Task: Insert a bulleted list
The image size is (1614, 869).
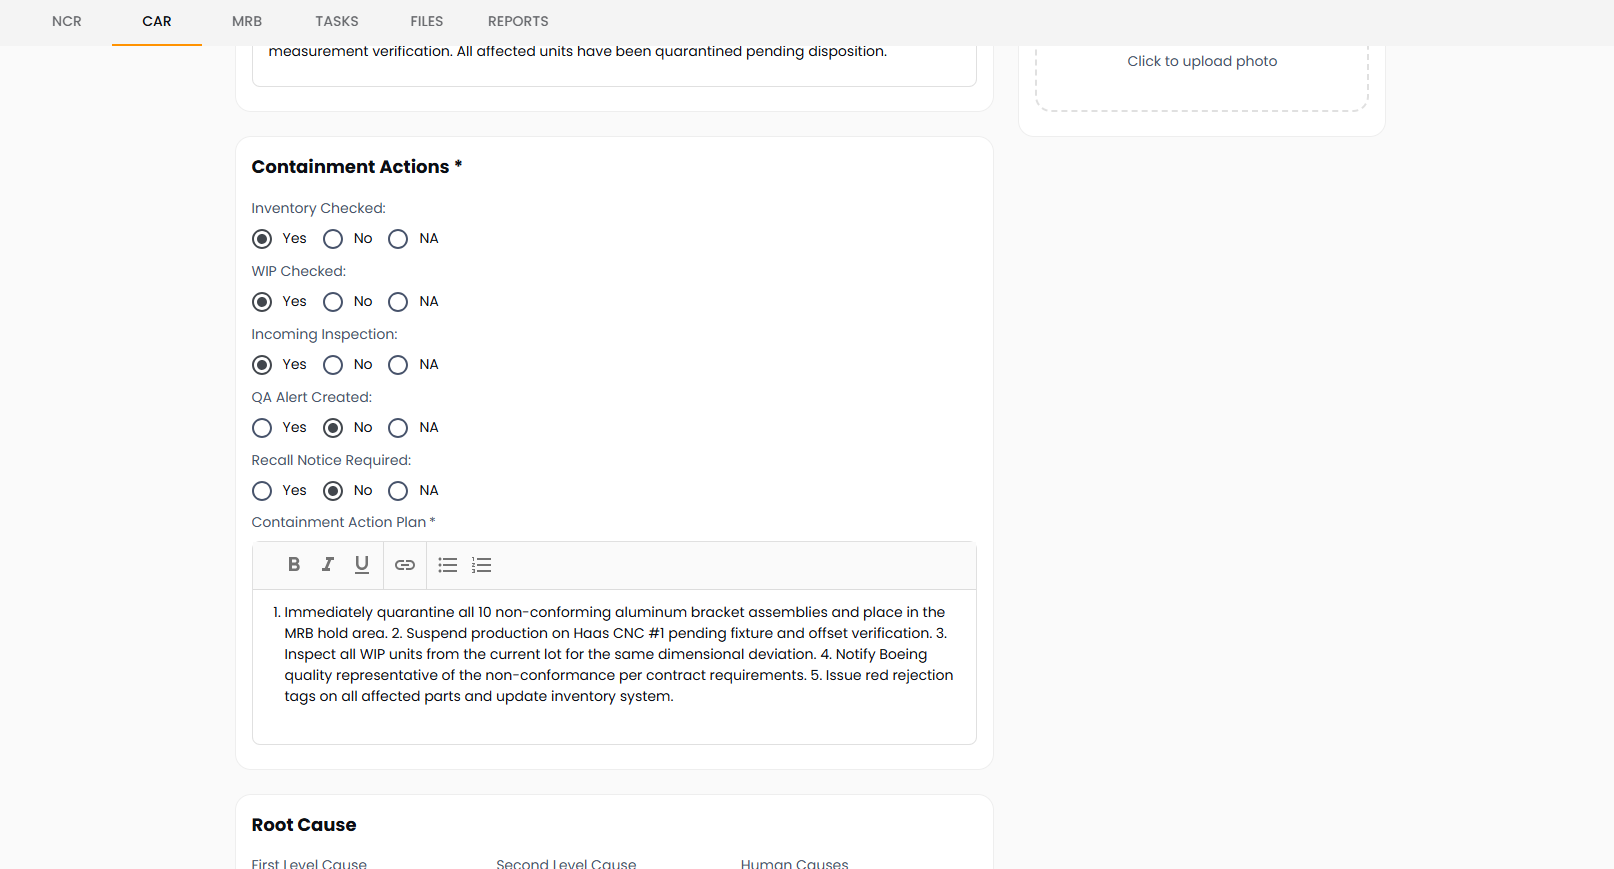Action: click(x=448, y=565)
